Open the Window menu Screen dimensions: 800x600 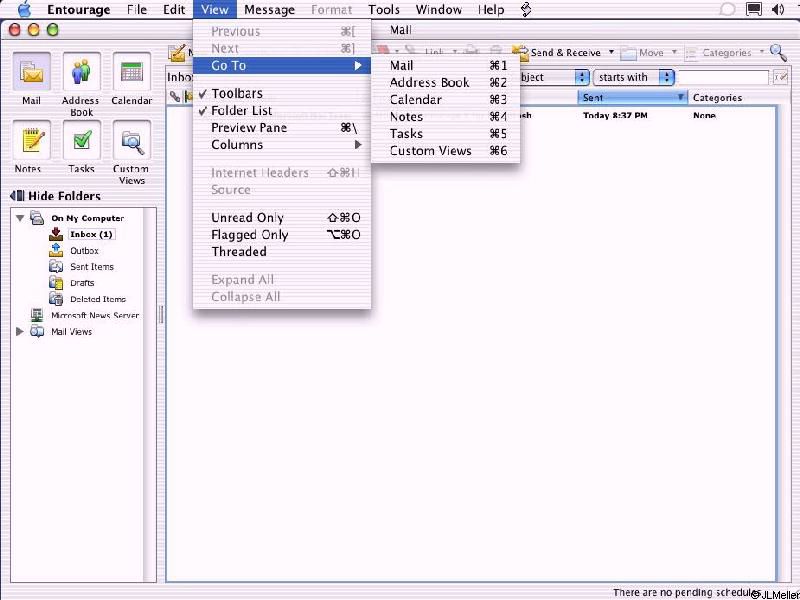pos(438,9)
